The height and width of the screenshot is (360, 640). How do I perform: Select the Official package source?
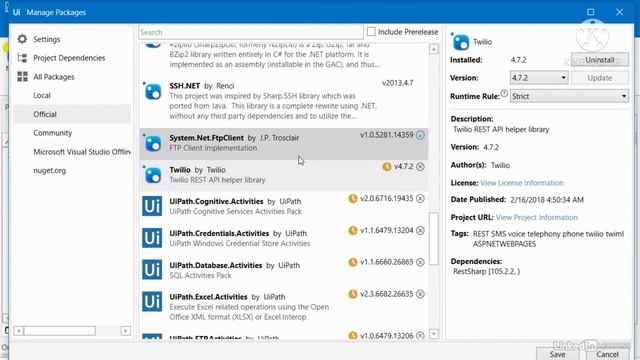pos(72,114)
